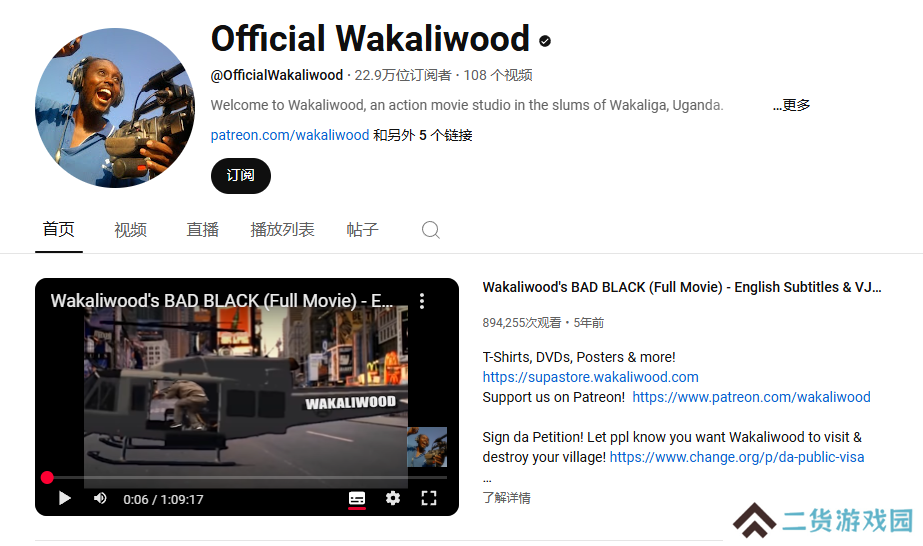Open the three-dot menu on video

[421, 301]
